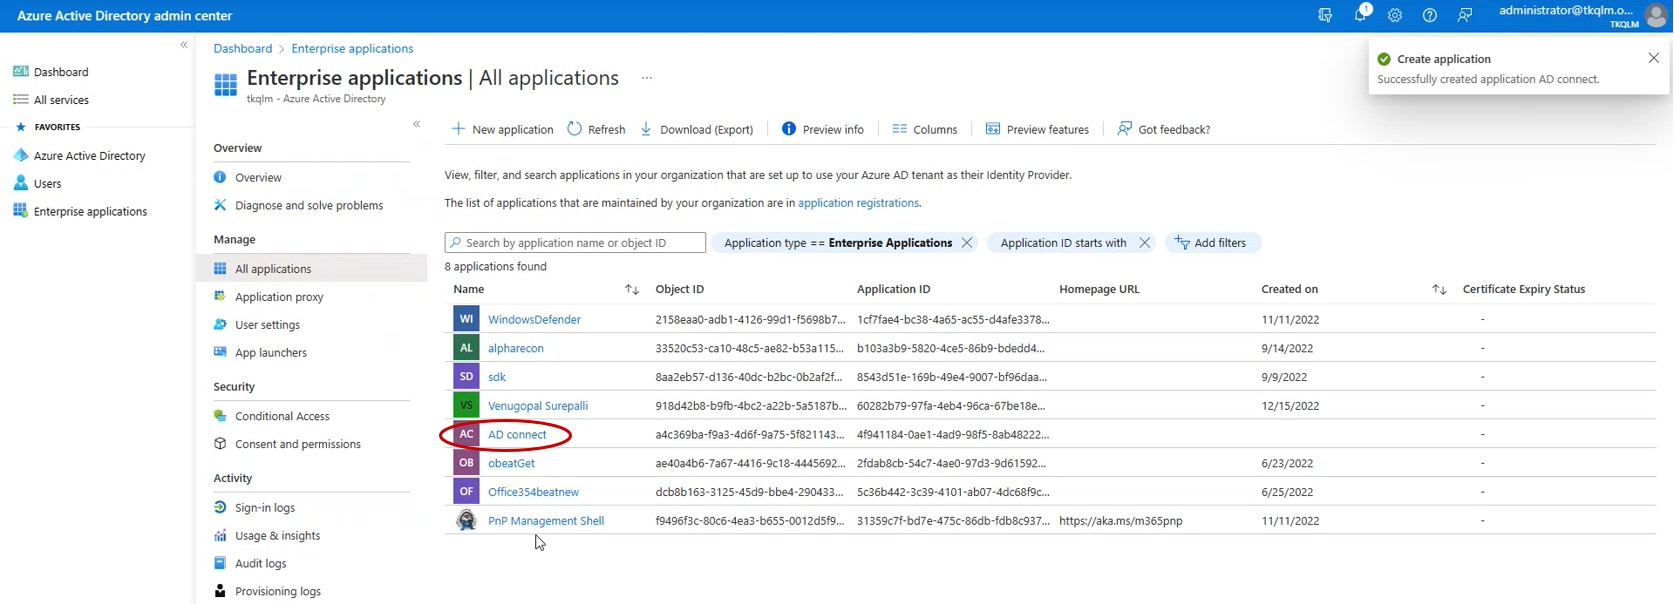Image resolution: width=1674 pixels, height=605 pixels.
Task: Dismiss the Create application notification
Action: click(1654, 58)
